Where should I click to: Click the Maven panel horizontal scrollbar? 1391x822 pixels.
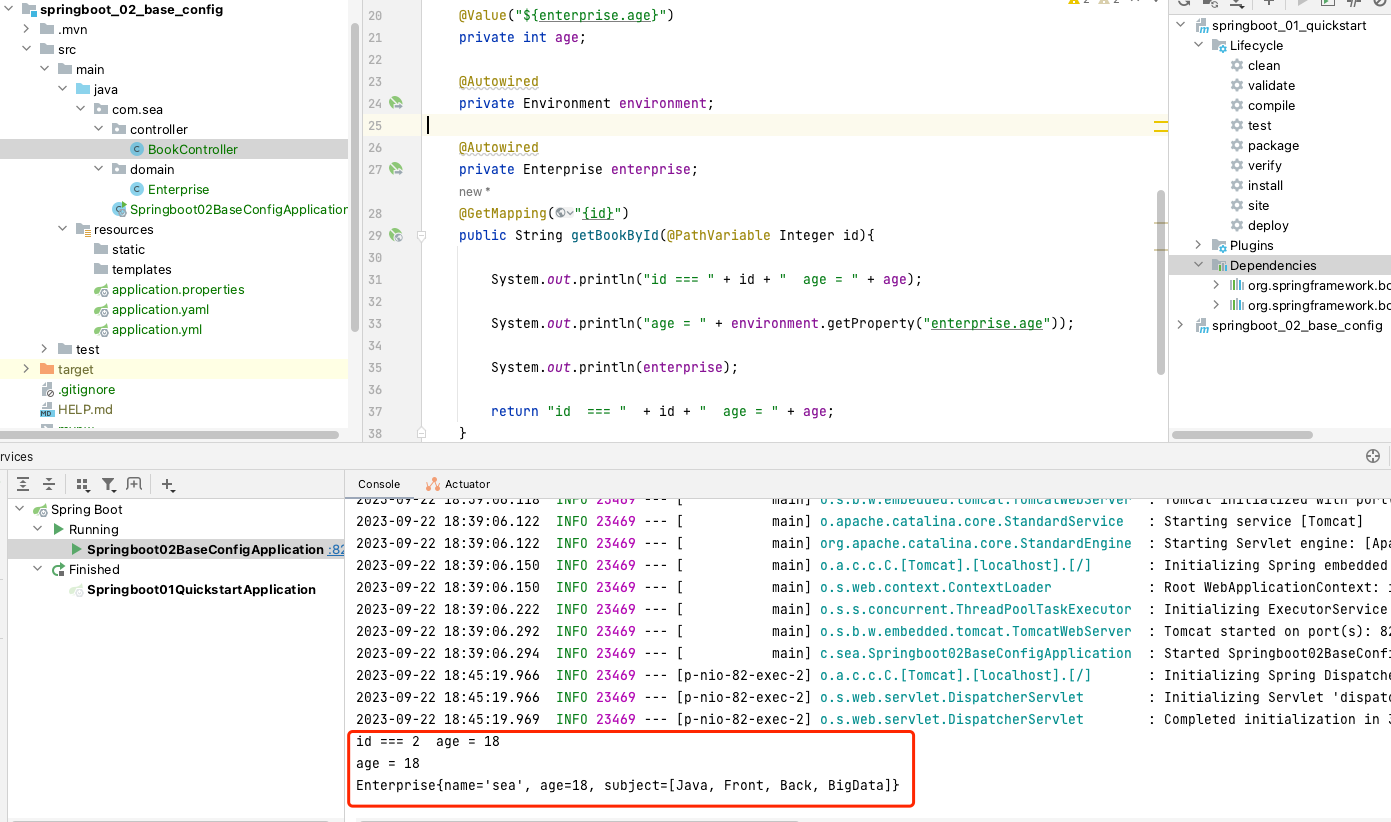[x=1242, y=435]
